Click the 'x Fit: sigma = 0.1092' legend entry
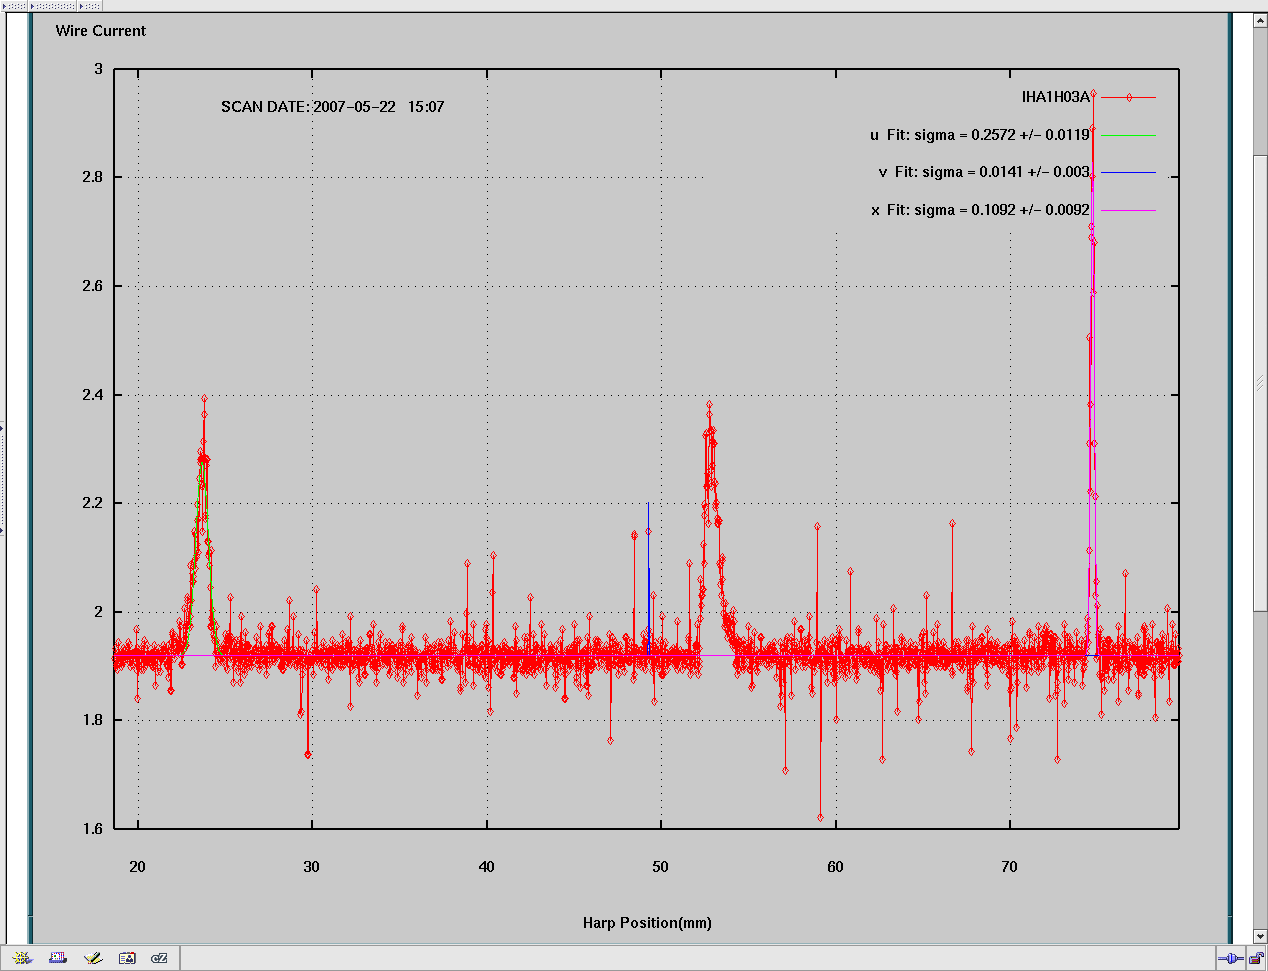The height and width of the screenshot is (971, 1268). click(x=980, y=210)
